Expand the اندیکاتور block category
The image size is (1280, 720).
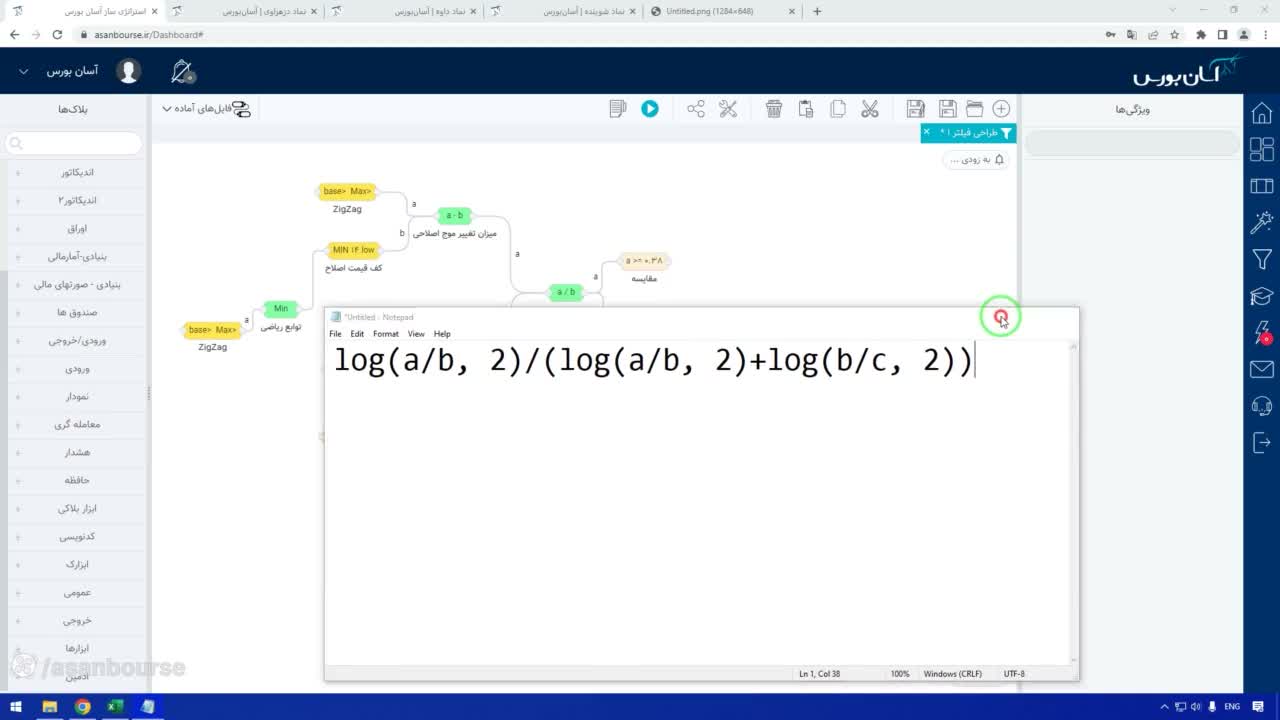click(75, 172)
